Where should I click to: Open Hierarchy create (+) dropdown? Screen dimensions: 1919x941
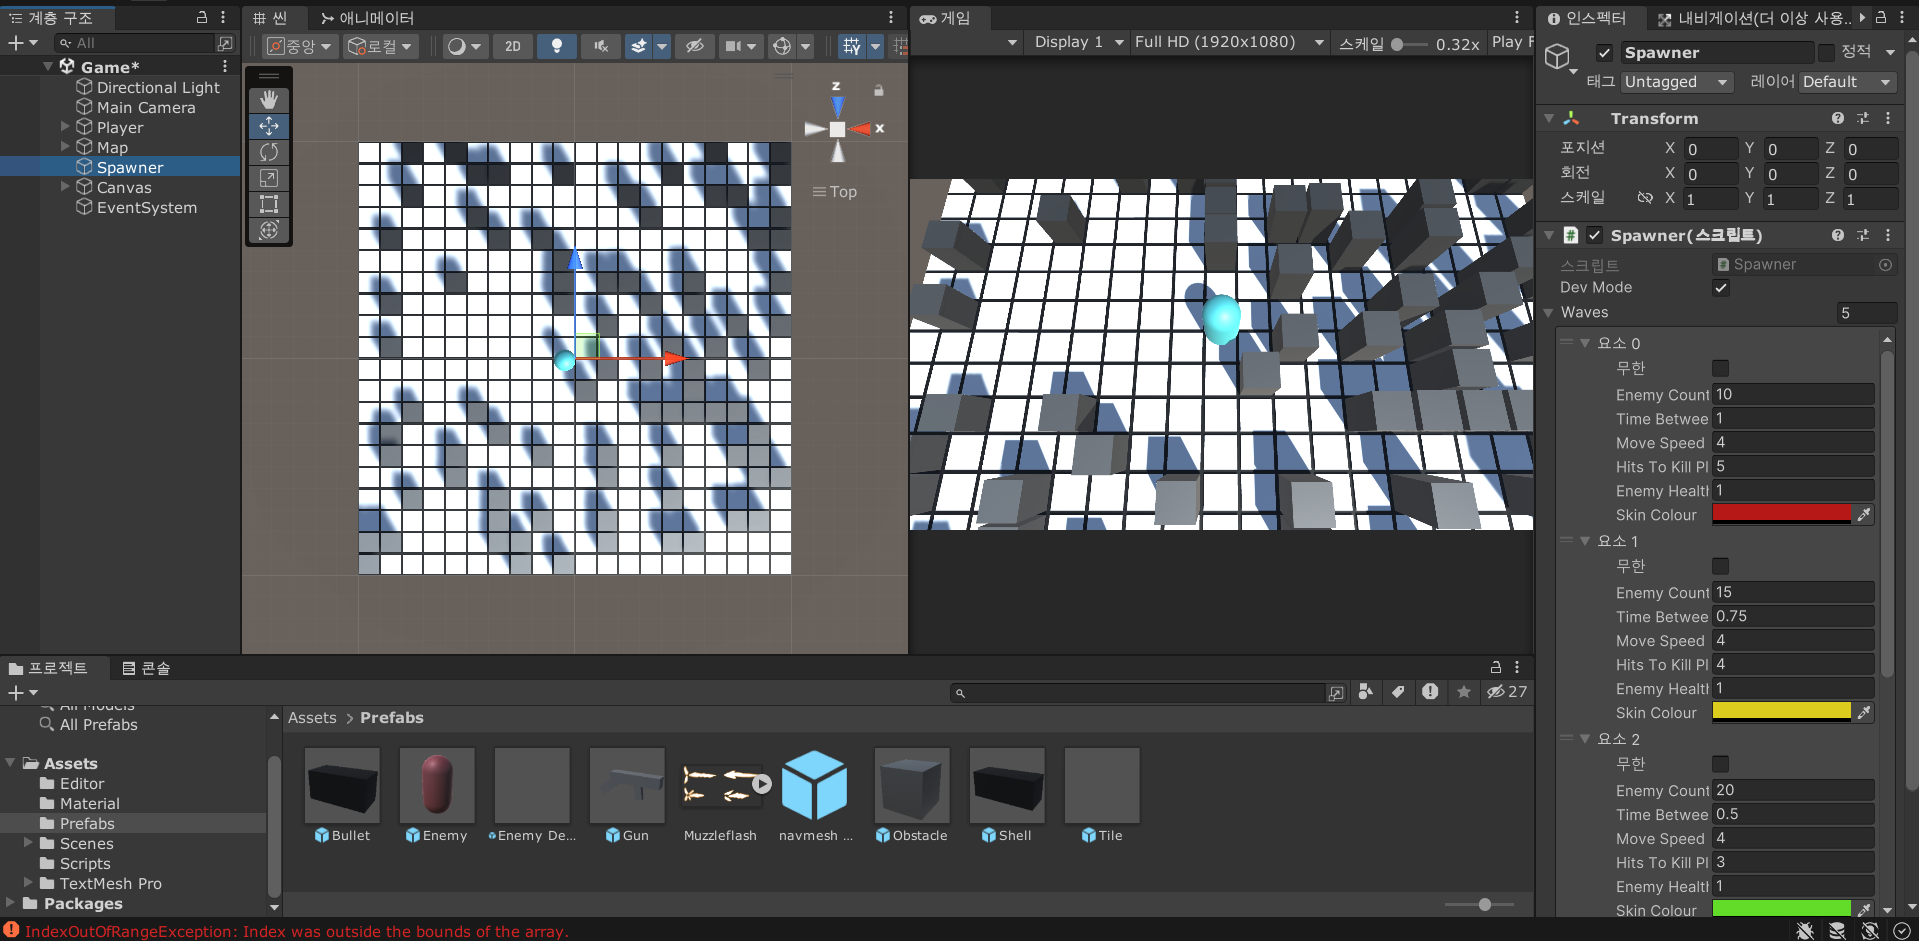(x=22, y=43)
